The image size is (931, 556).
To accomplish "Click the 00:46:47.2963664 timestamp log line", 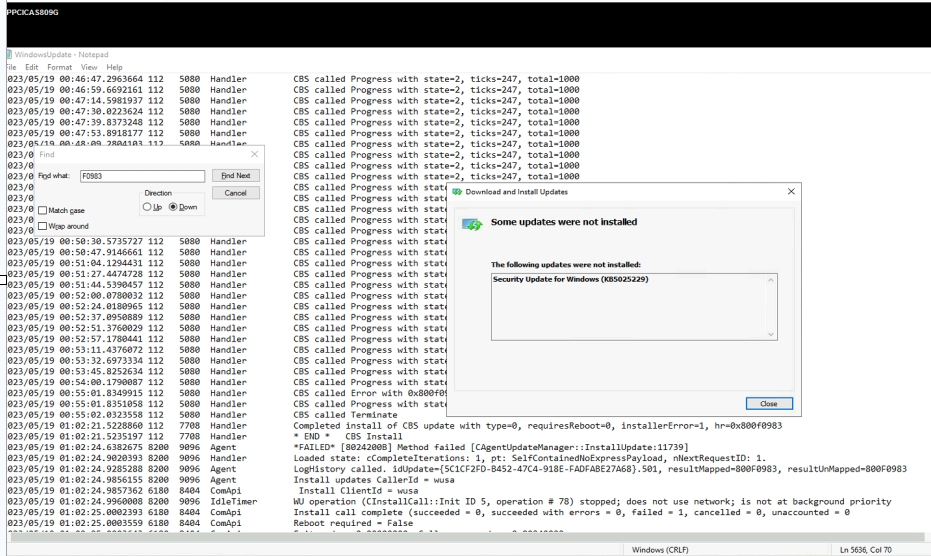I will [x=293, y=79].
